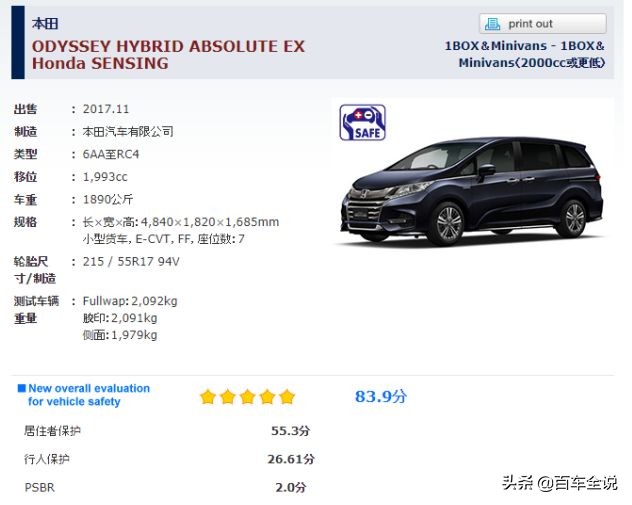The width and height of the screenshot is (632, 505).
Task: Open the Odyssey car photo
Action: [472, 191]
